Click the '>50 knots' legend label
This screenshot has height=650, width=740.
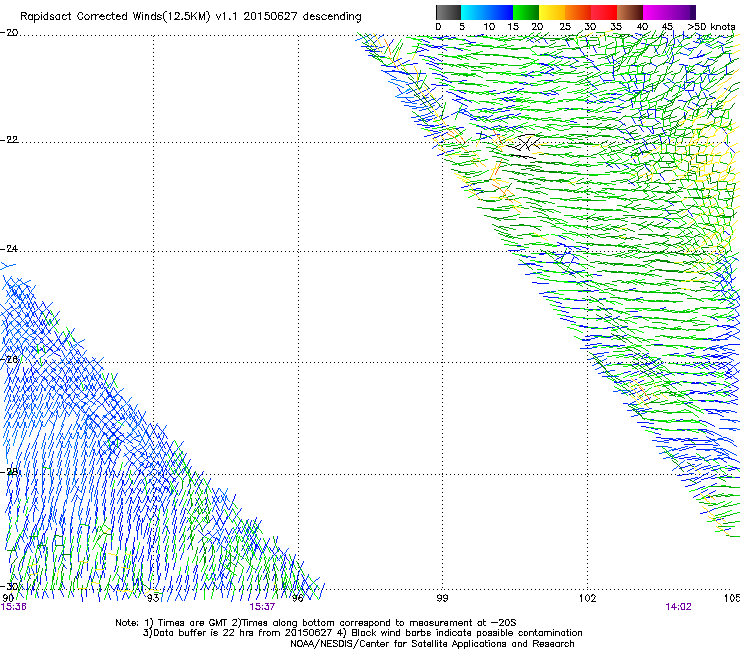(711, 27)
